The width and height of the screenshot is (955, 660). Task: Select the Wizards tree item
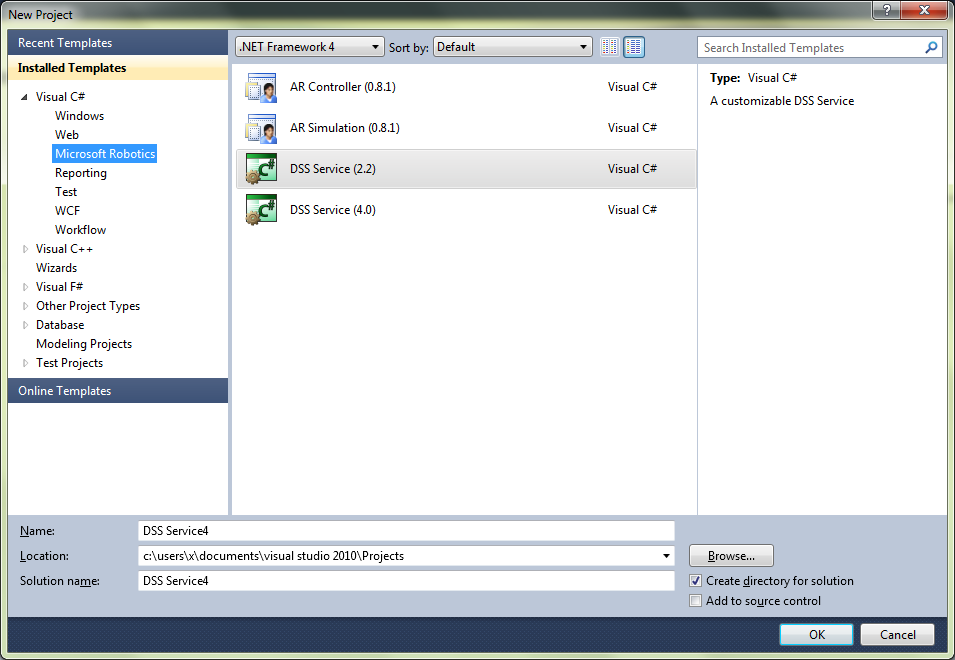[x=56, y=268]
